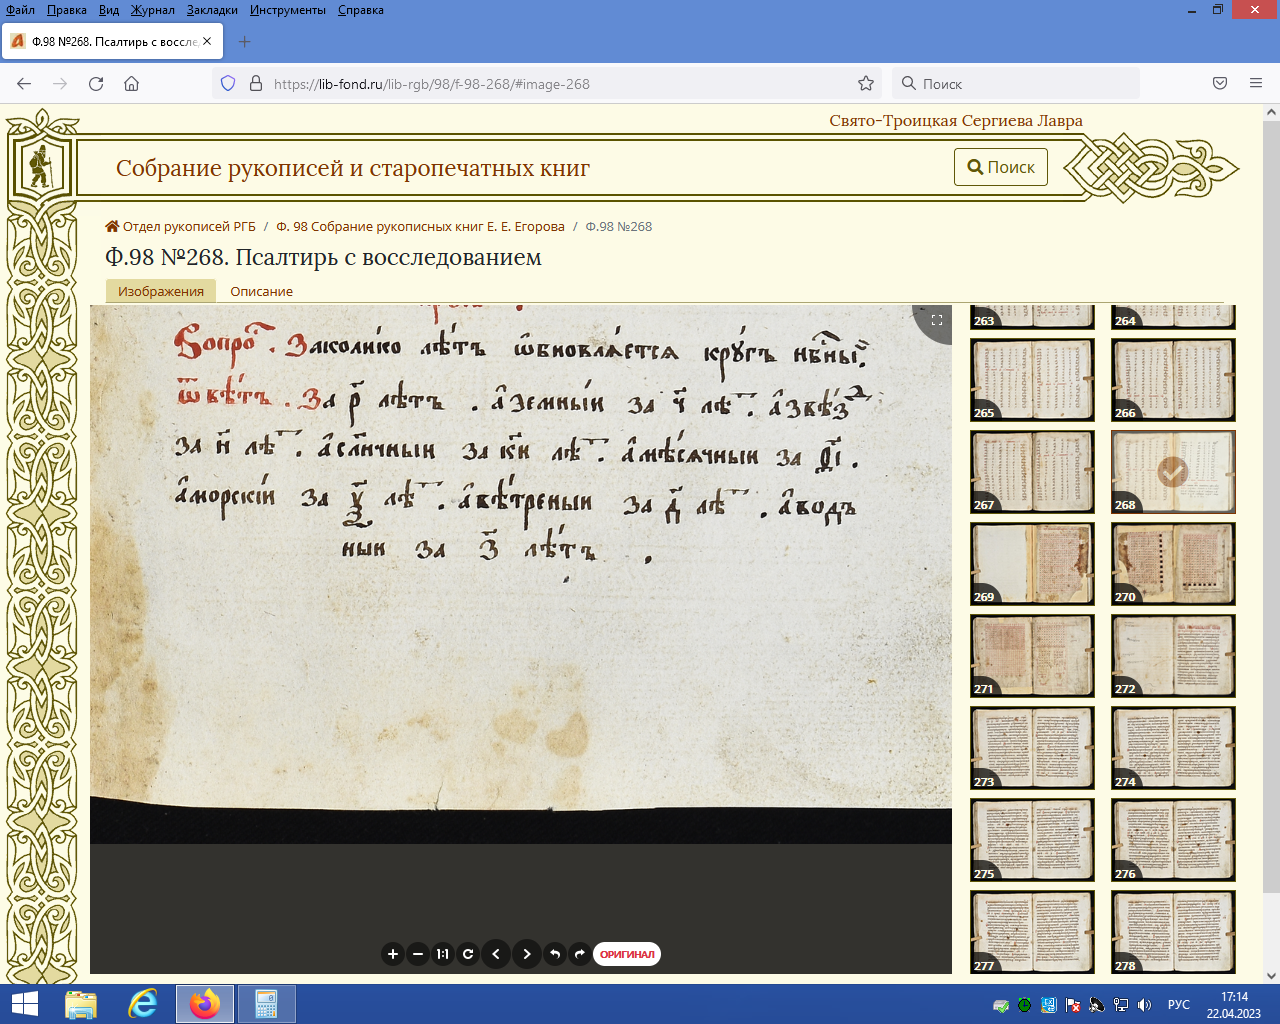Set image to 1:1 scale
Image resolution: width=1280 pixels, height=1024 pixels.
pos(443,954)
